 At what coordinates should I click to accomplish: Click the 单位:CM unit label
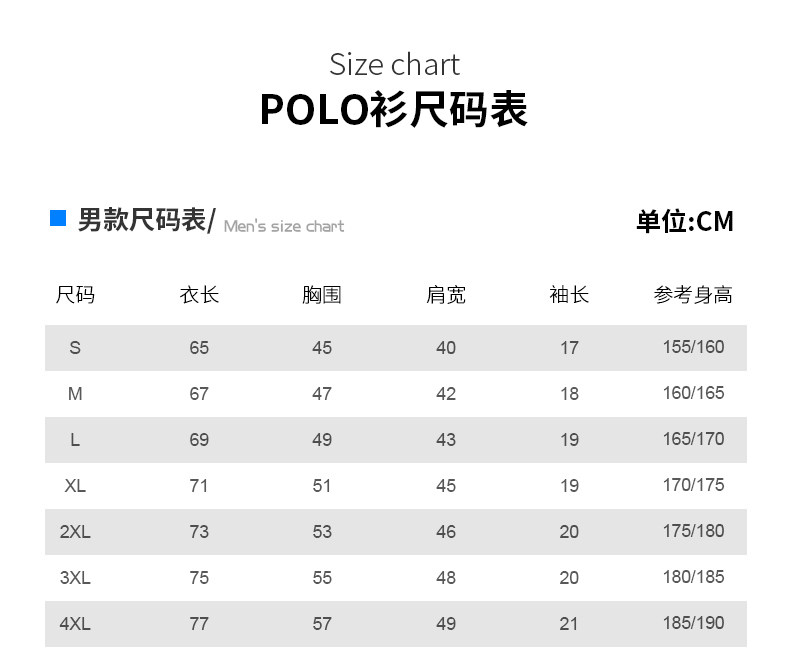685,221
